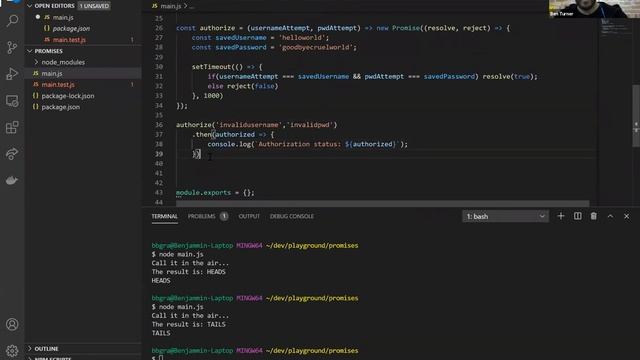The width and height of the screenshot is (640, 360).
Task: Open the Manage gear menu
Action: [x=12, y=351]
